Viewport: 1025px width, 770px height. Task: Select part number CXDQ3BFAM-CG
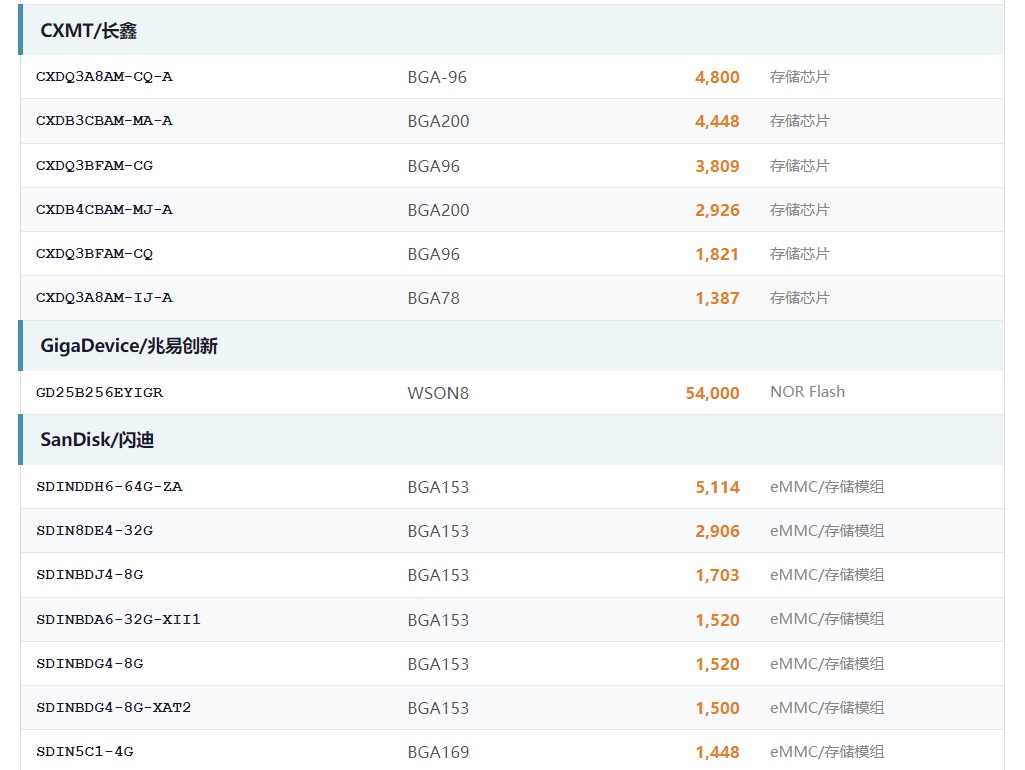pyautogui.click(x=94, y=166)
